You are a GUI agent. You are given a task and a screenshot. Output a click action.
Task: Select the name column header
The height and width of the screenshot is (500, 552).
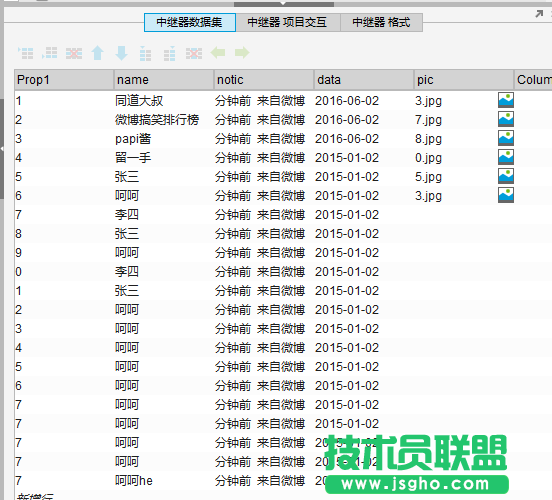(x=164, y=80)
